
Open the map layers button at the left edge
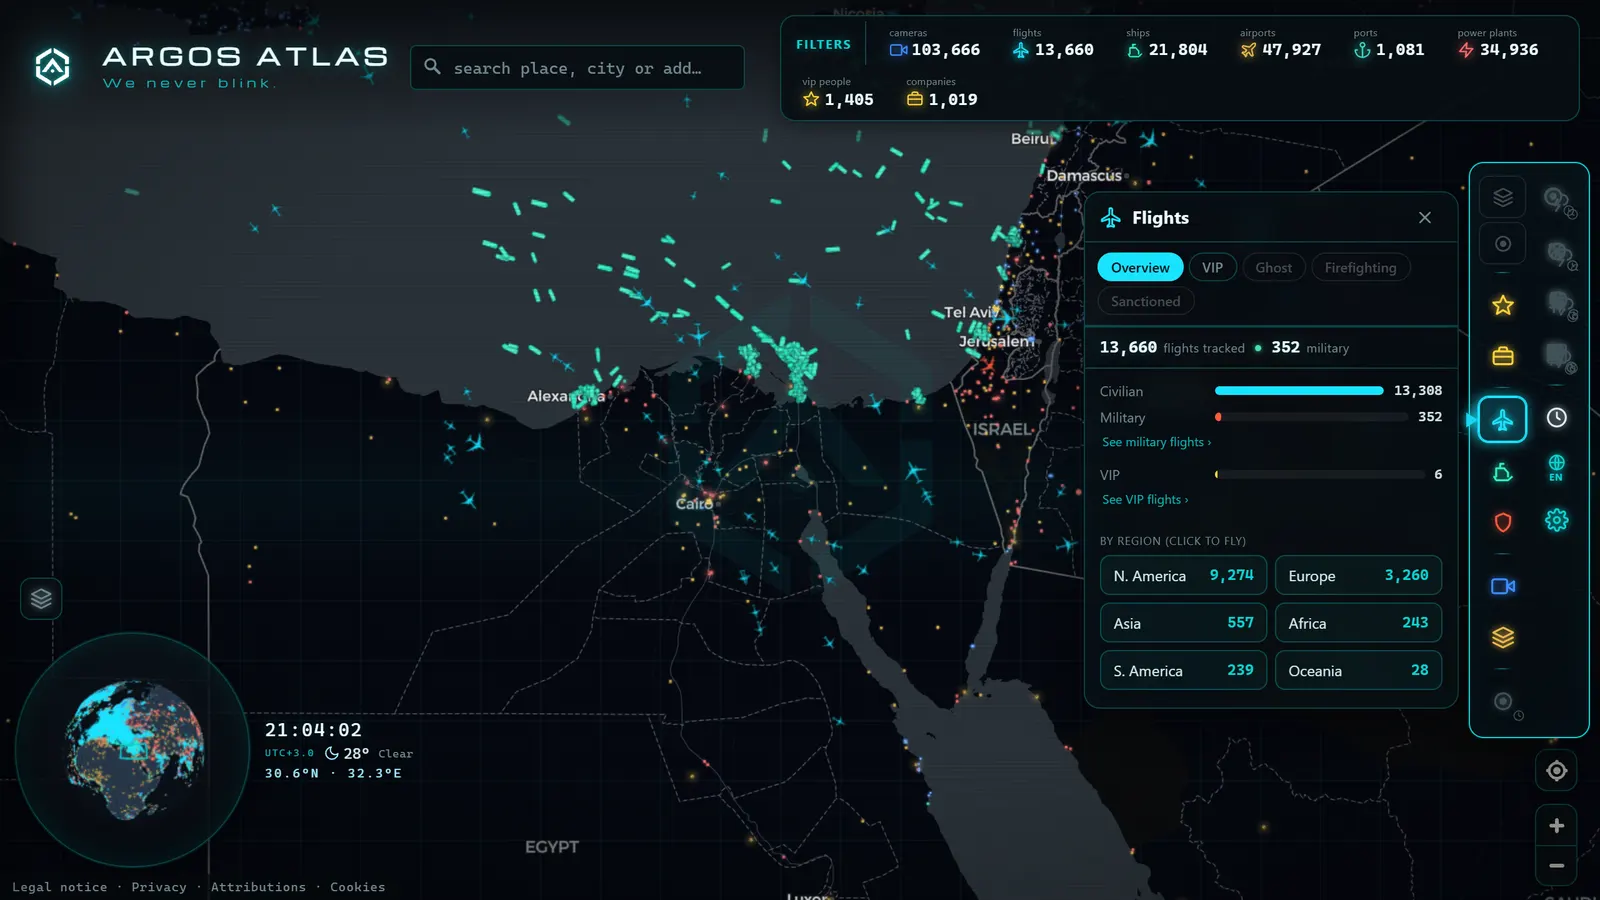(41, 599)
